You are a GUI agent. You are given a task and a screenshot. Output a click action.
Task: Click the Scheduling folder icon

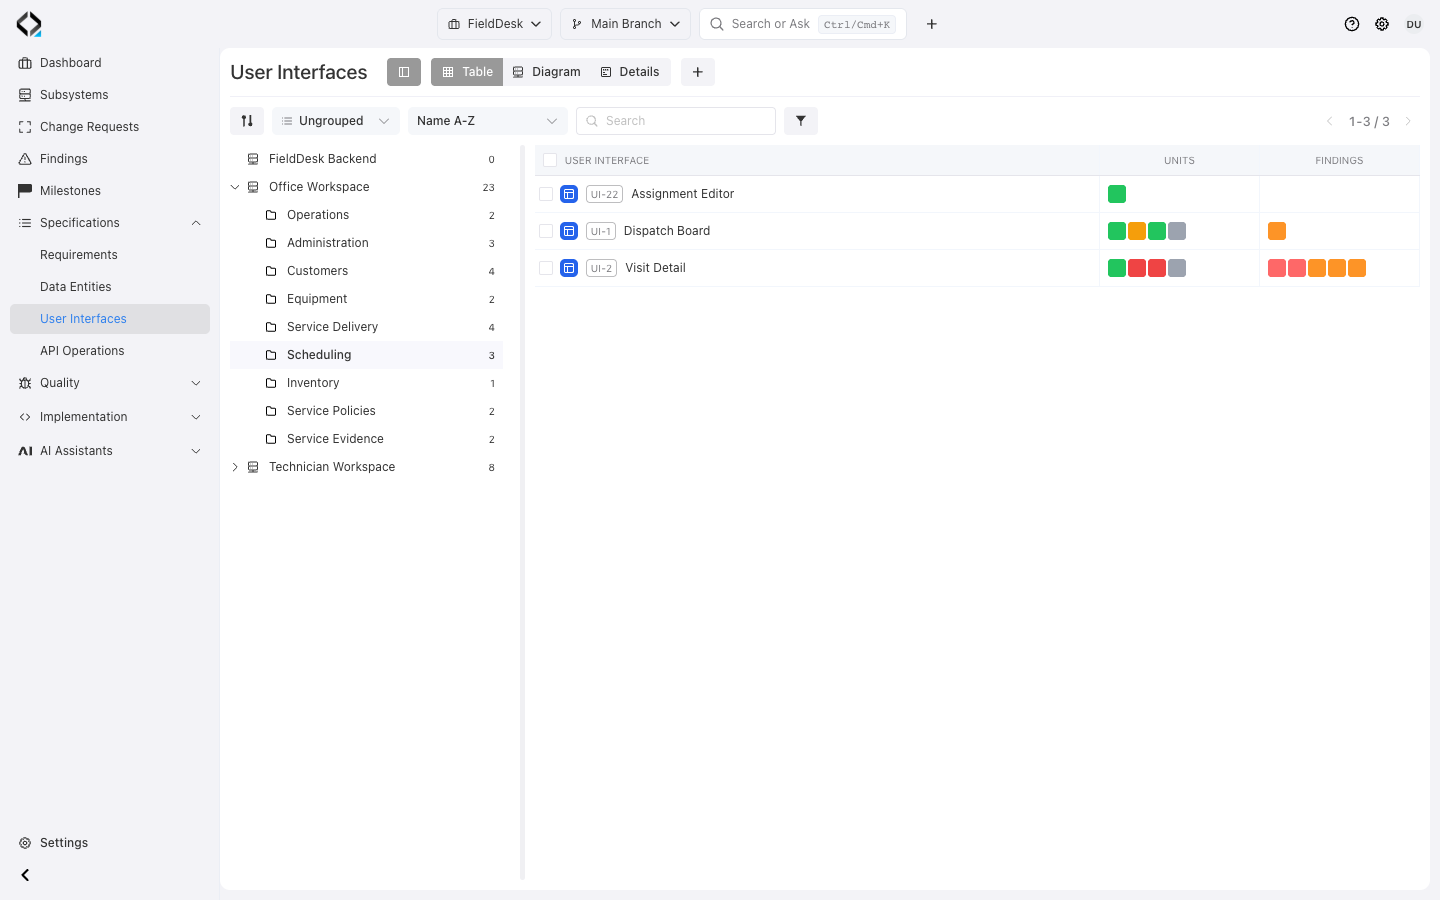[271, 355]
